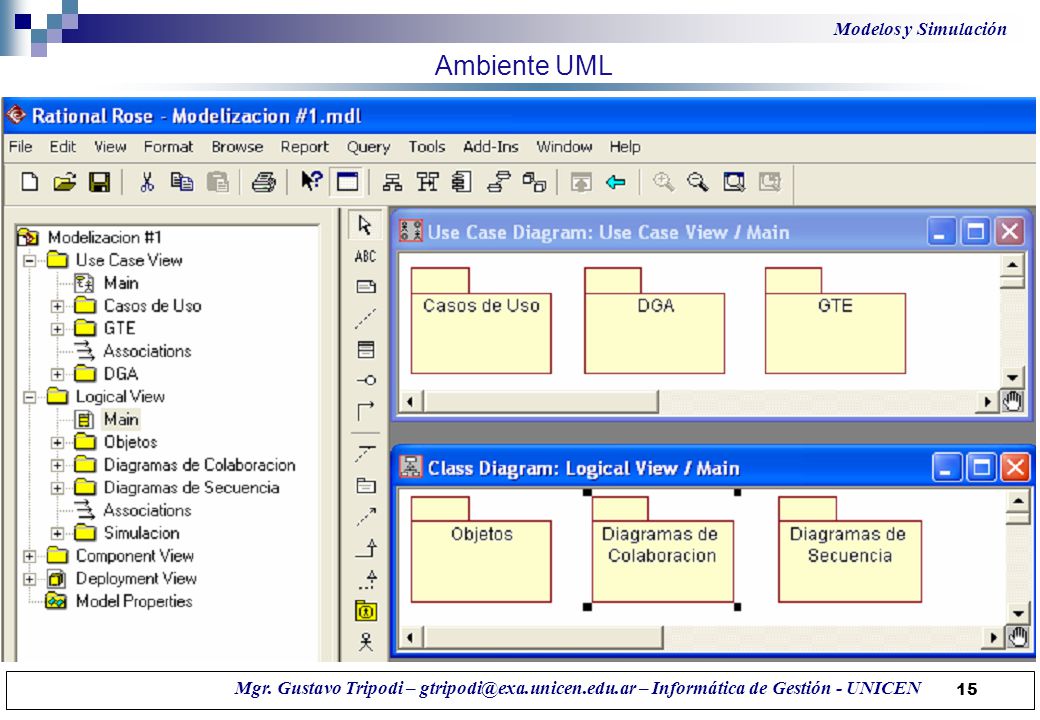Viewport: 1040px width, 720px height.
Task: Expand the GTE folder in the browser
Action: point(57,328)
